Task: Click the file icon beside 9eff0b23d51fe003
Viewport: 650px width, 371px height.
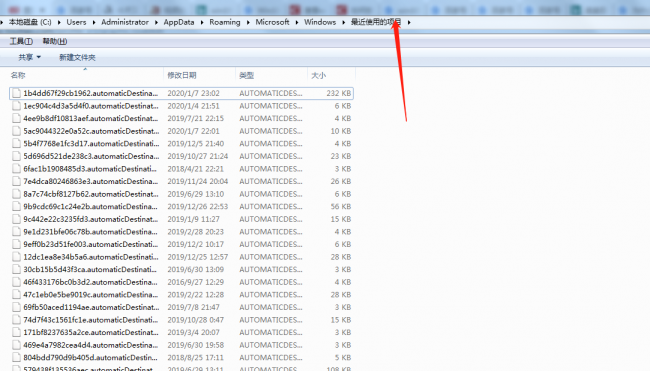Action: [16, 244]
